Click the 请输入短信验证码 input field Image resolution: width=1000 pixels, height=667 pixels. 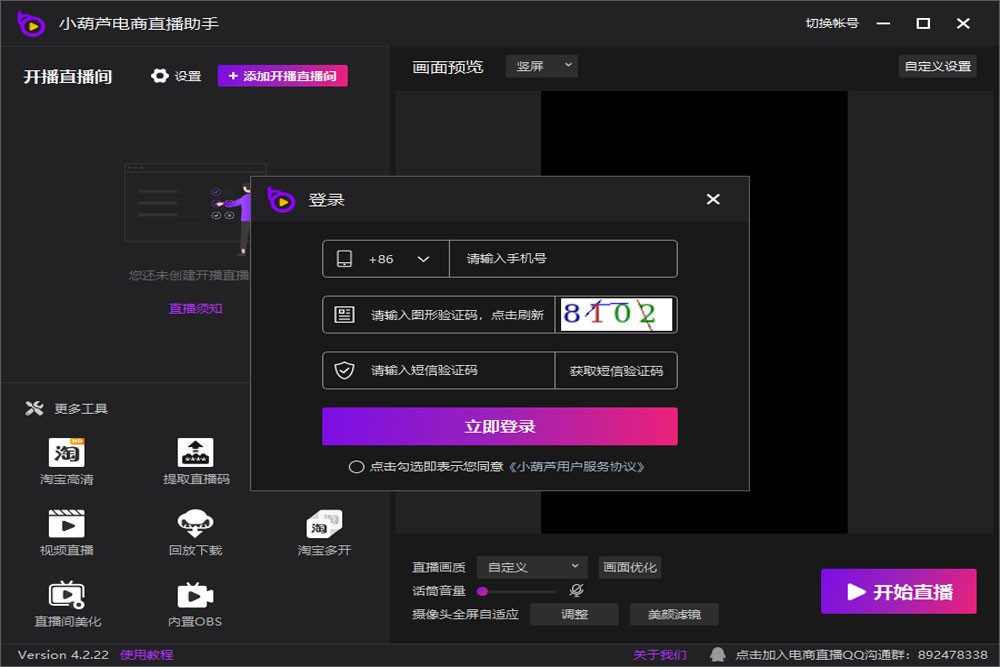pos(457,370)
